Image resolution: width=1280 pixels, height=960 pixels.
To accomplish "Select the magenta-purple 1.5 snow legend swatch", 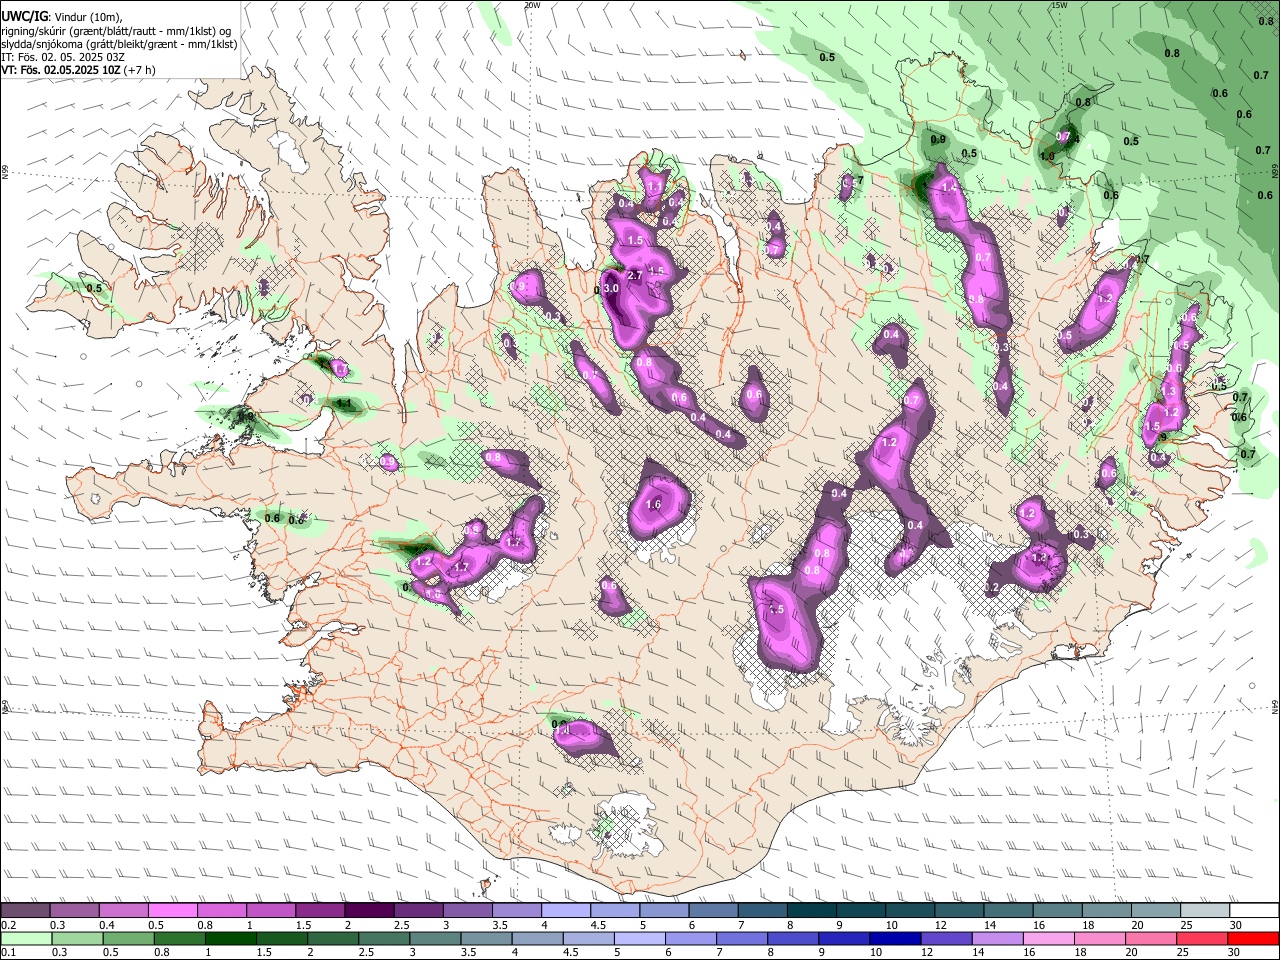I will (x=319, y=911).
